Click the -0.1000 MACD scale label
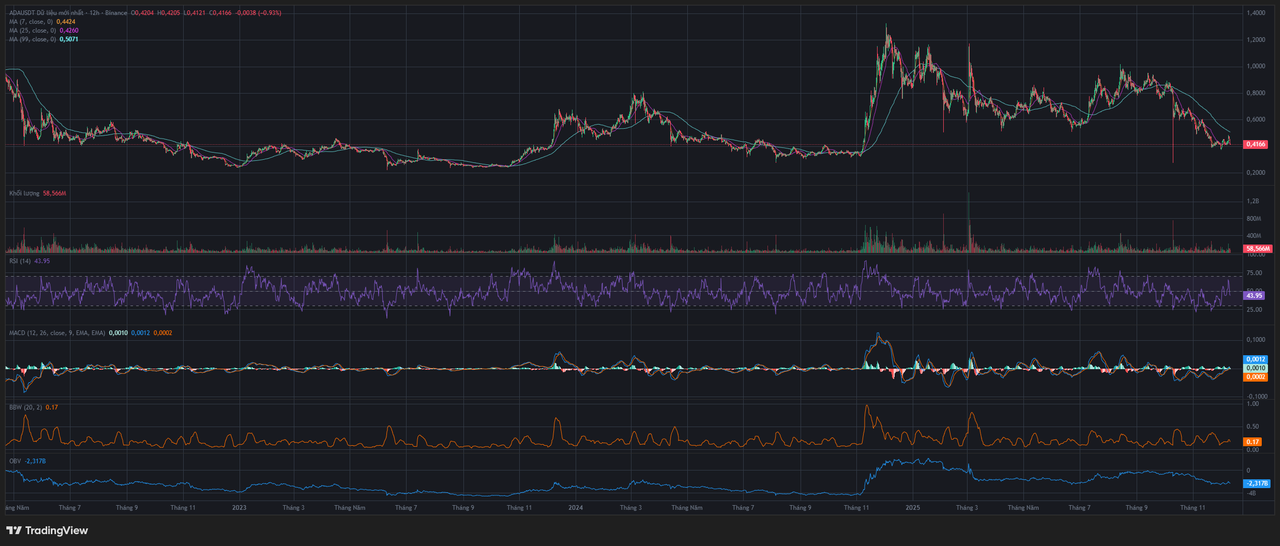 point(1257,396)
